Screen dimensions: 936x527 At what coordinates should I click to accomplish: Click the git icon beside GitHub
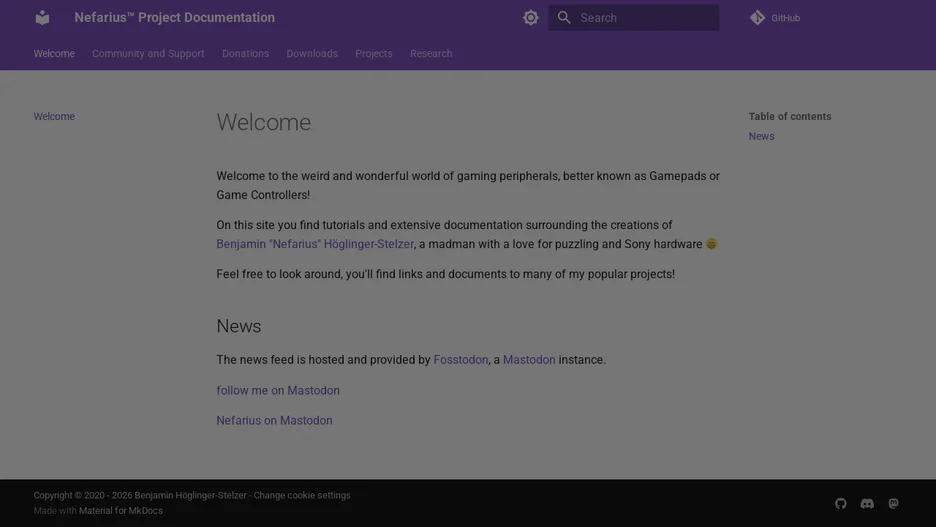[x=758, y=18]
